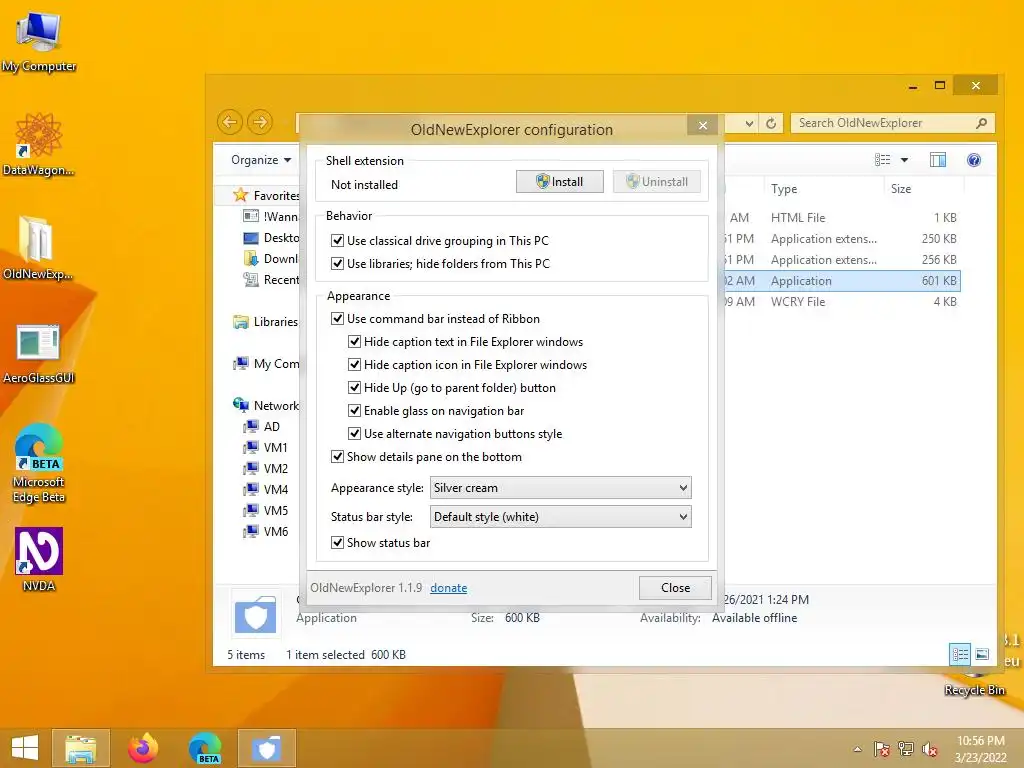
Task: Open Microsoft Edge Beta desktop shortcut
Action: (39, 462)
